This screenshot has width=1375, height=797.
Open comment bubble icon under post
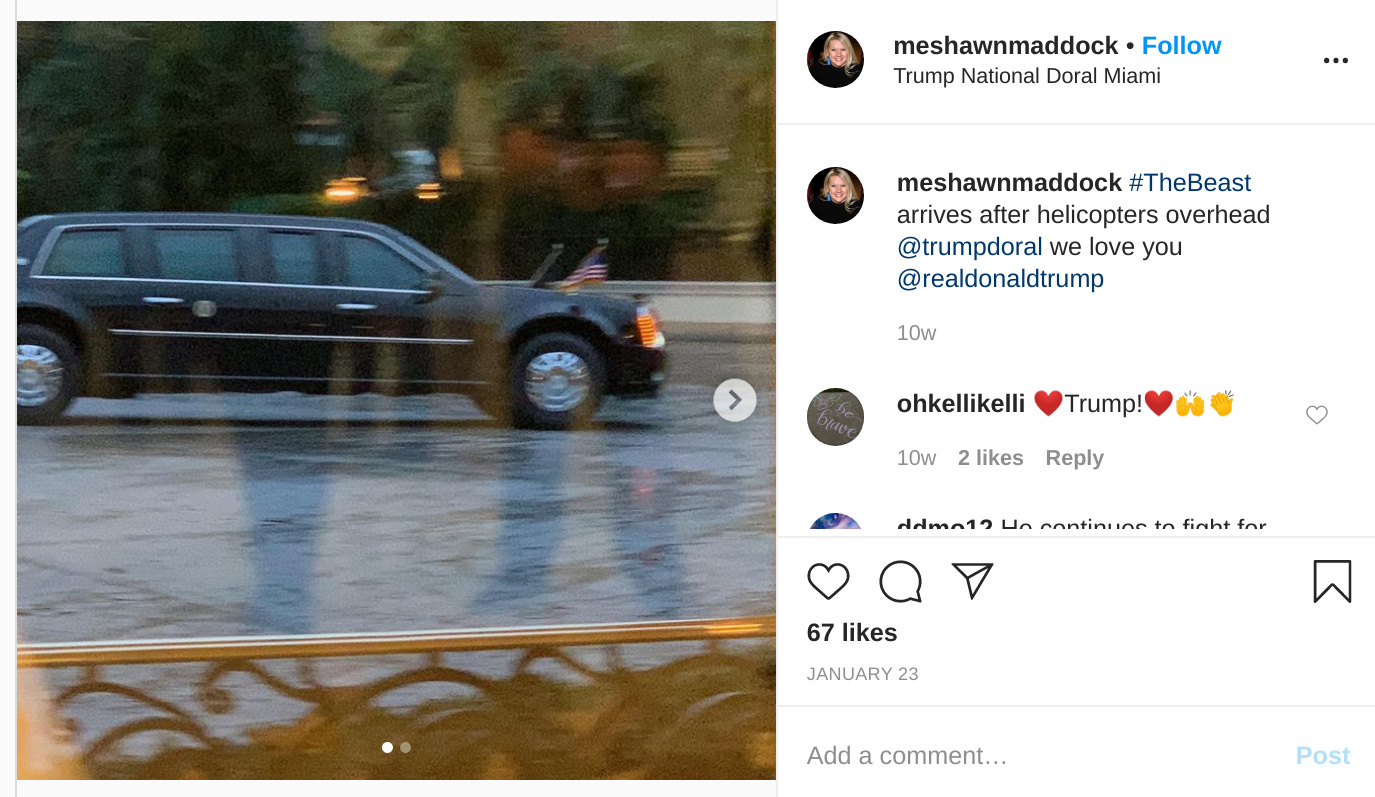(x=900, y=581)
